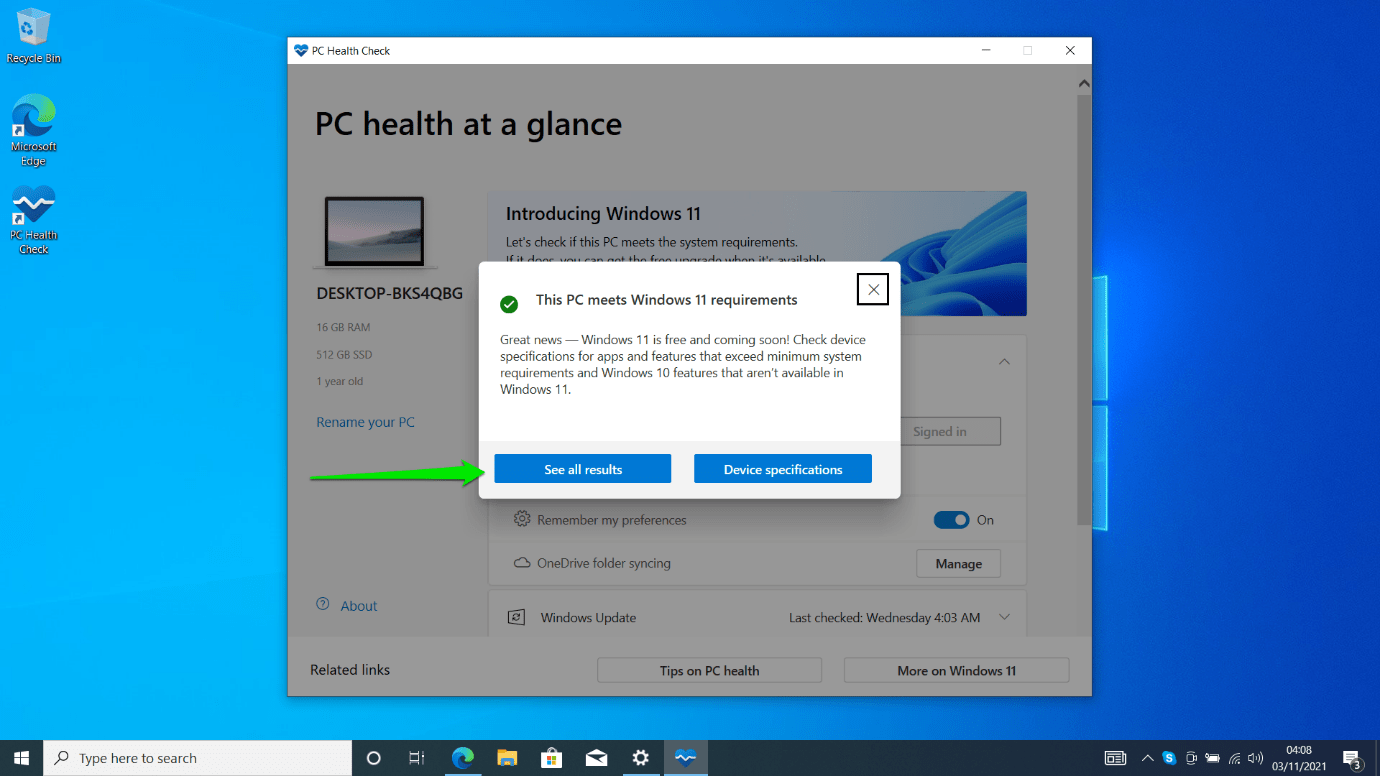Click the scrollbar up arrow
The width and height of the screenshot is (1380, 776).
(x=1084, y=84)
